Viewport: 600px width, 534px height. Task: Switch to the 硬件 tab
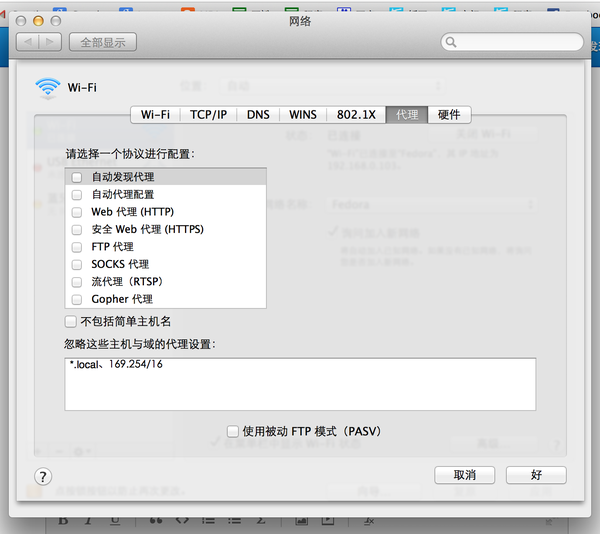449,115
